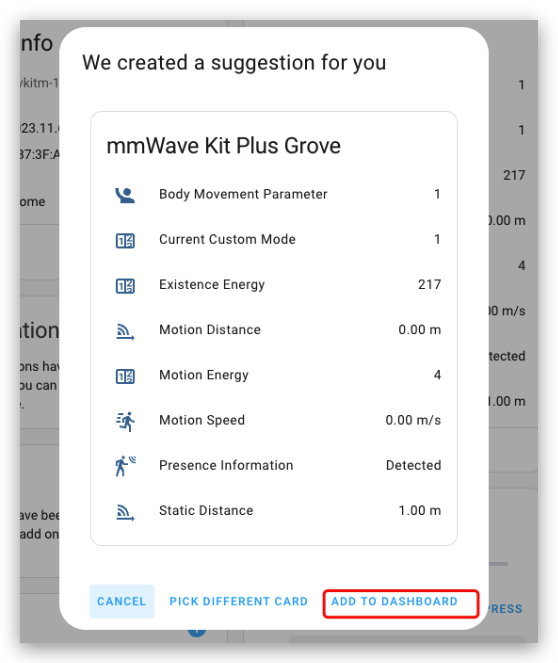Click the Motion Distance 0.00 m value
The image size is (558, 663).
coord(419,329)
